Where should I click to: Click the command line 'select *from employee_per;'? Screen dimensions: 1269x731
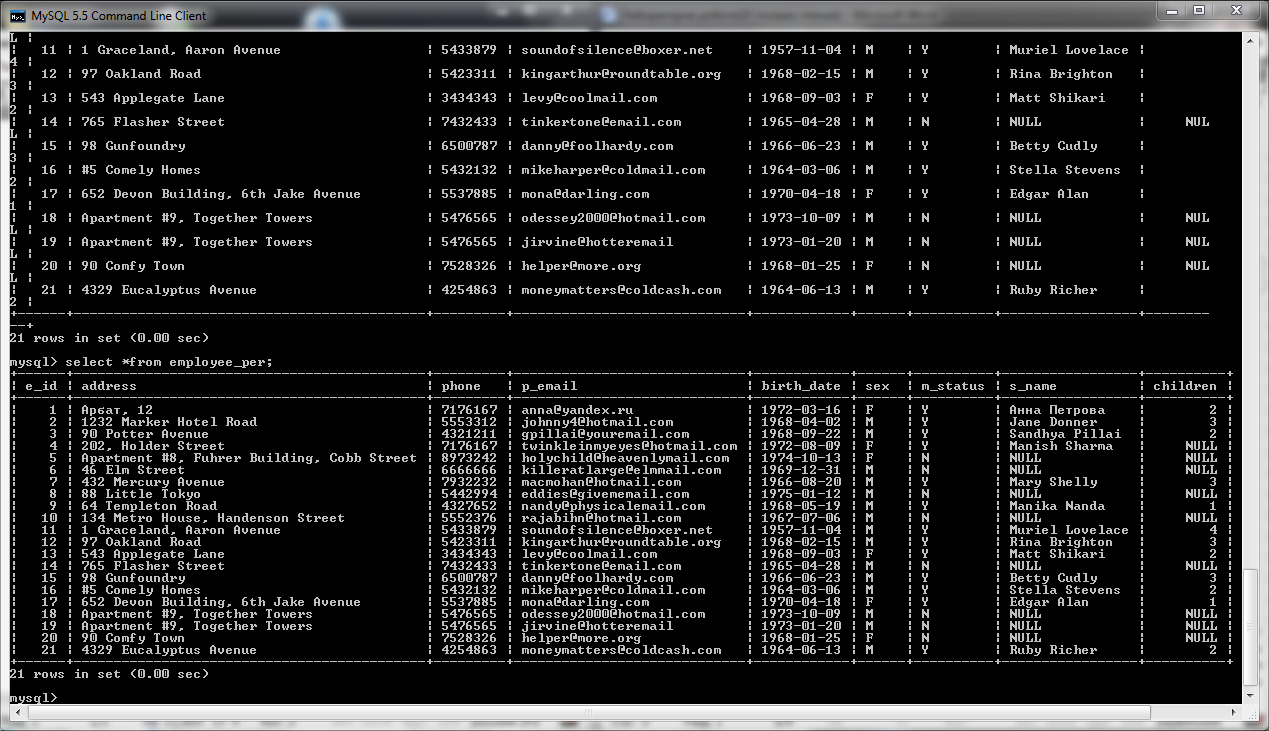pyautogui.click(x=169, y=362)
